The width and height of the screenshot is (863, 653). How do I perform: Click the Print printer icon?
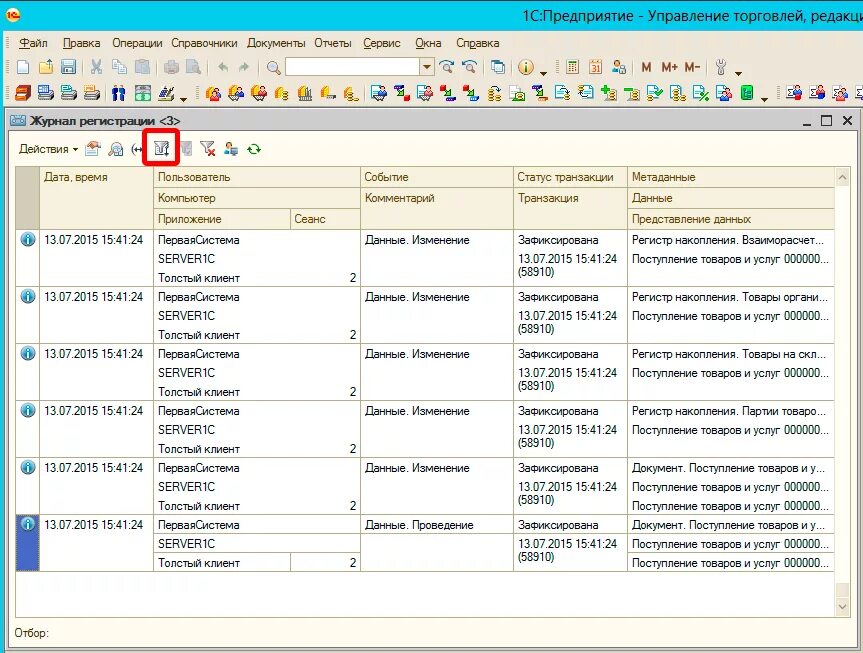tap(172, 67)
